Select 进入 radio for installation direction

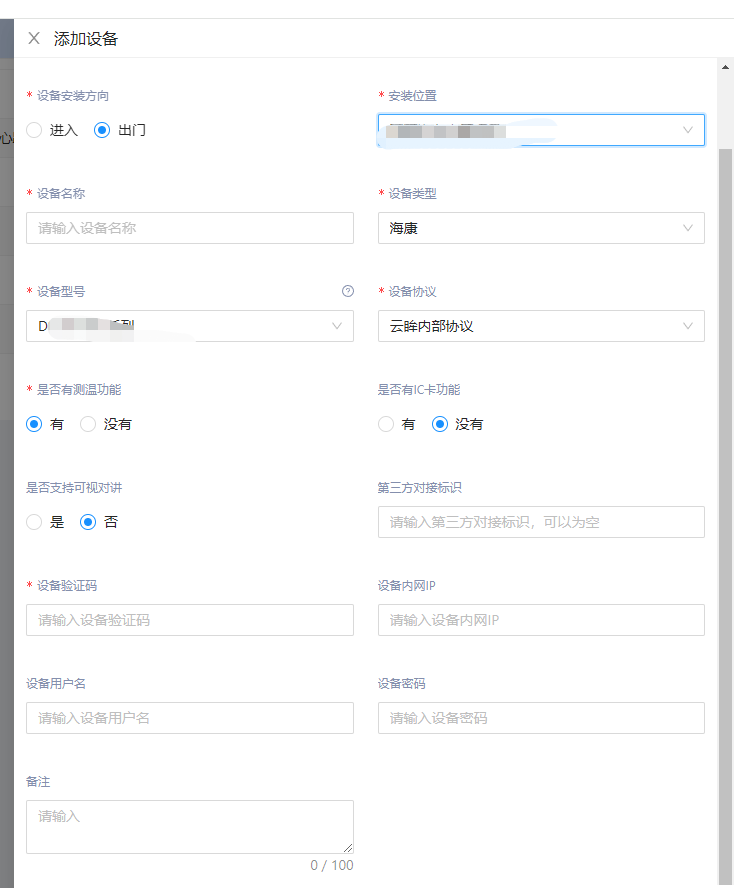coord(35,130)
